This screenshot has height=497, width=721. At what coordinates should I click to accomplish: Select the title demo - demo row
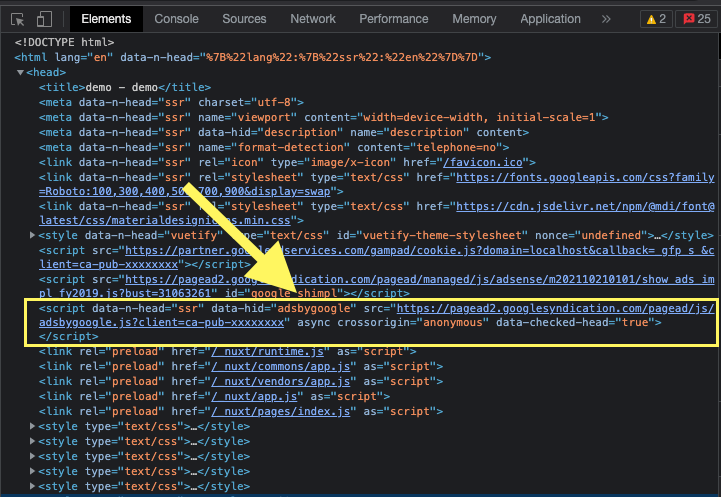tap(125, 87)
